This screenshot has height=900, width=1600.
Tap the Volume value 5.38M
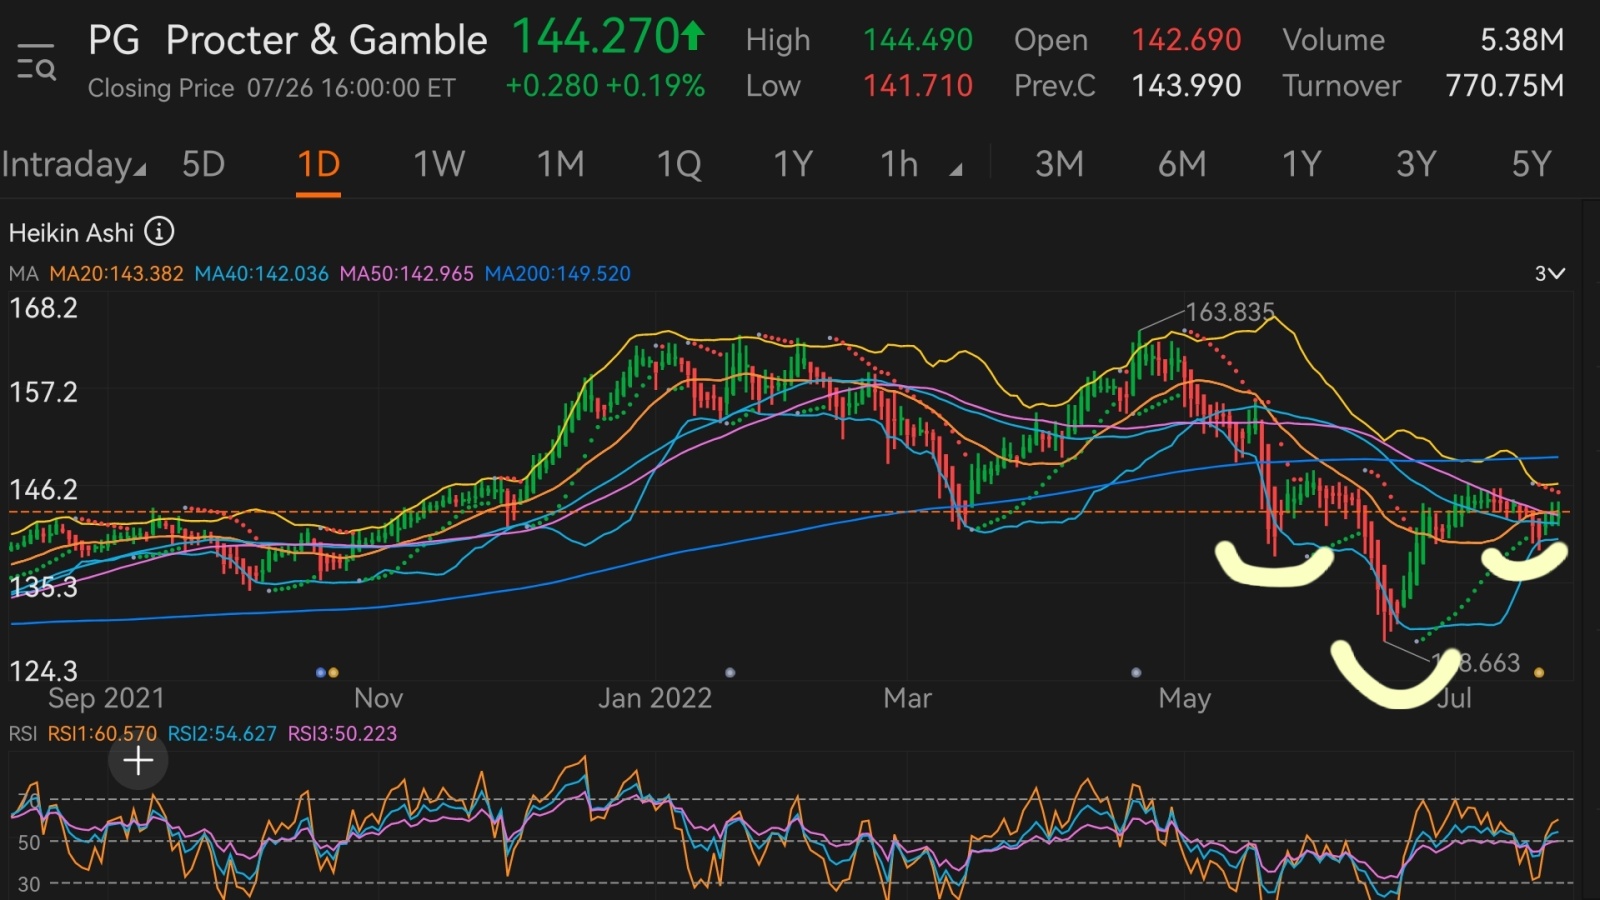[1522, 40]
